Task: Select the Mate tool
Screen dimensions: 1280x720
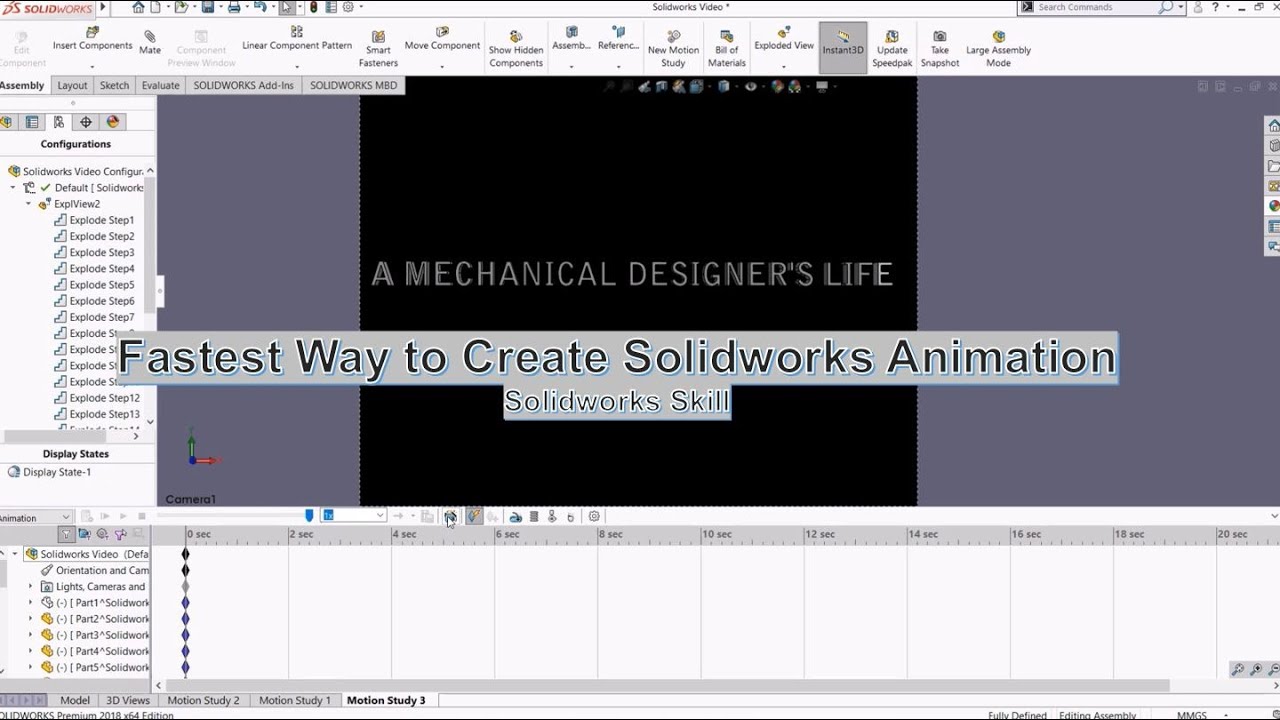Action: click(x=150, y=42)
